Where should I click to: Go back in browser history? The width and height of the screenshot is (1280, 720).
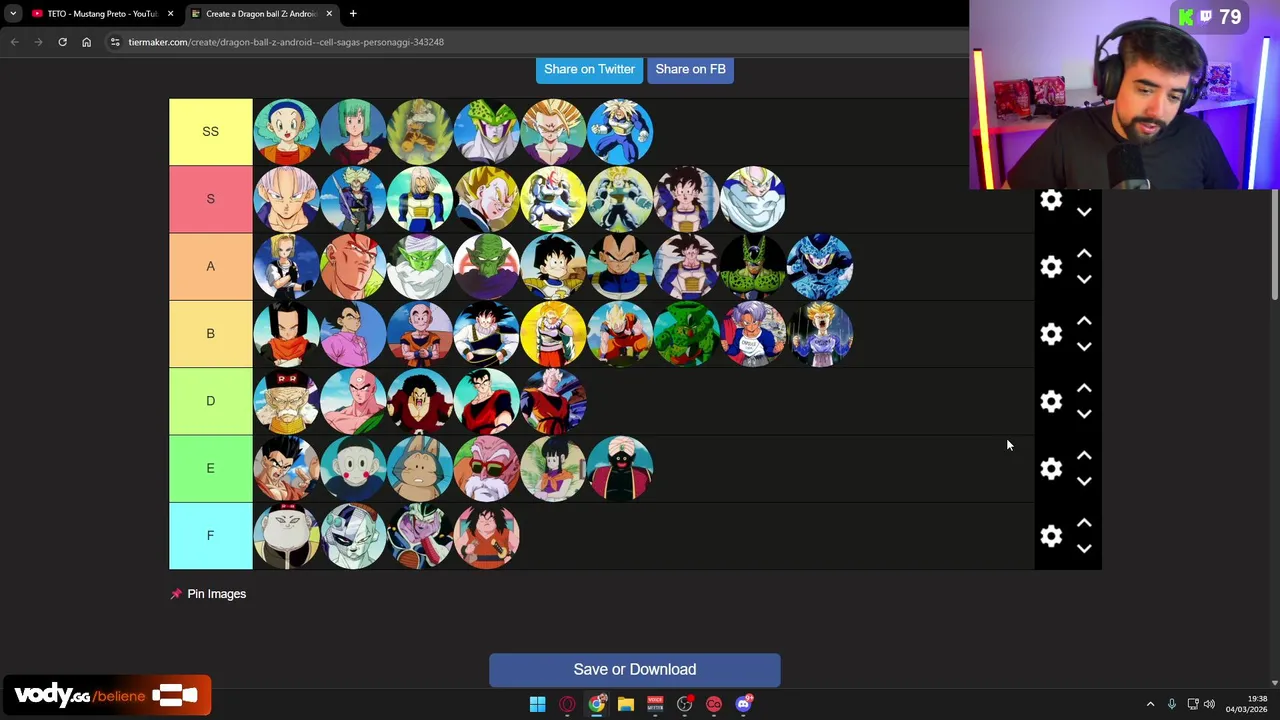(15, 42)
